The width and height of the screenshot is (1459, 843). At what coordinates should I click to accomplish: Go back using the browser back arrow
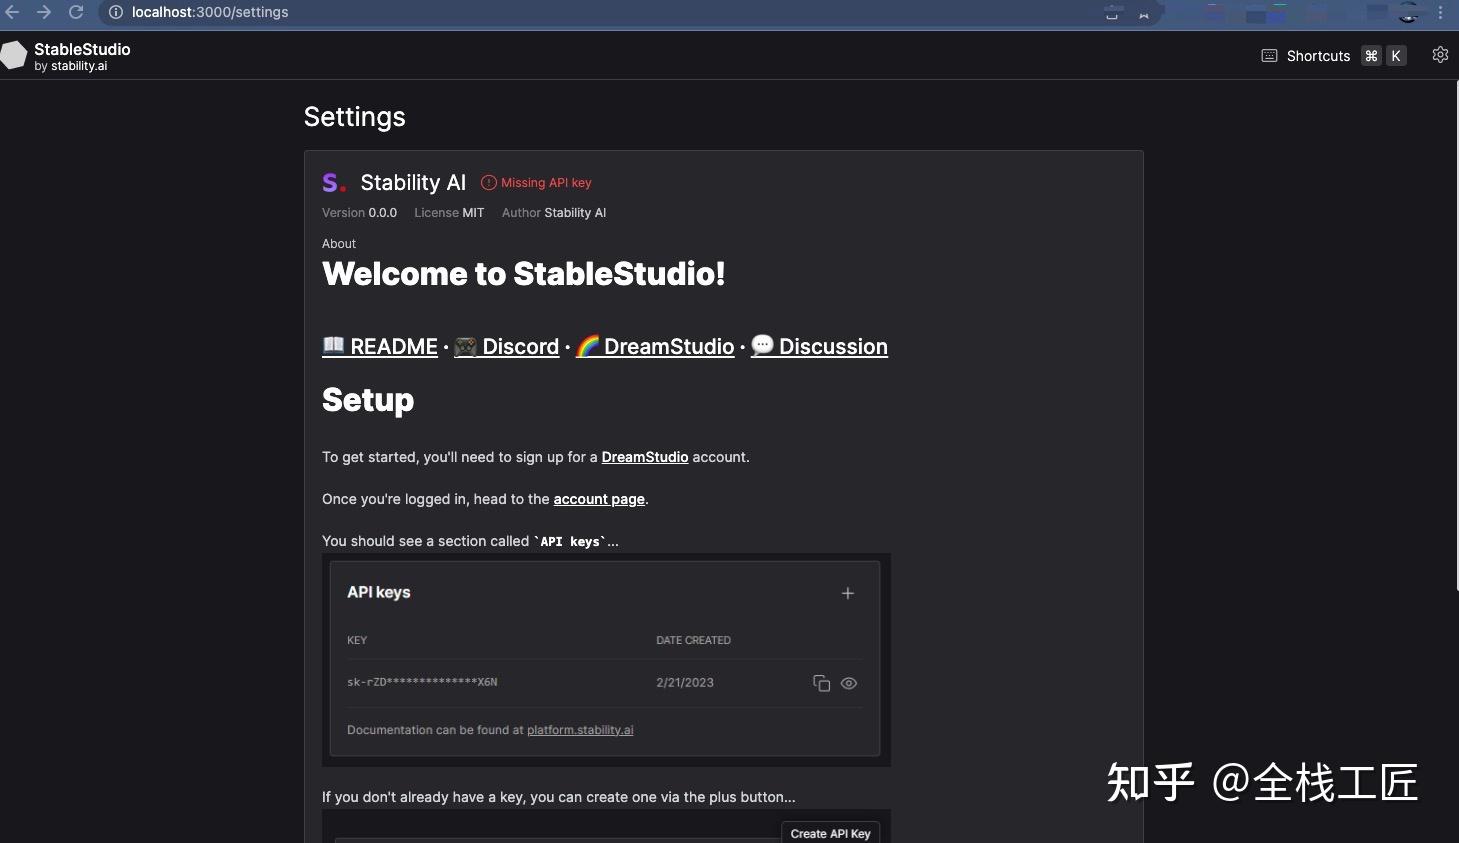(x=12, y=12)
